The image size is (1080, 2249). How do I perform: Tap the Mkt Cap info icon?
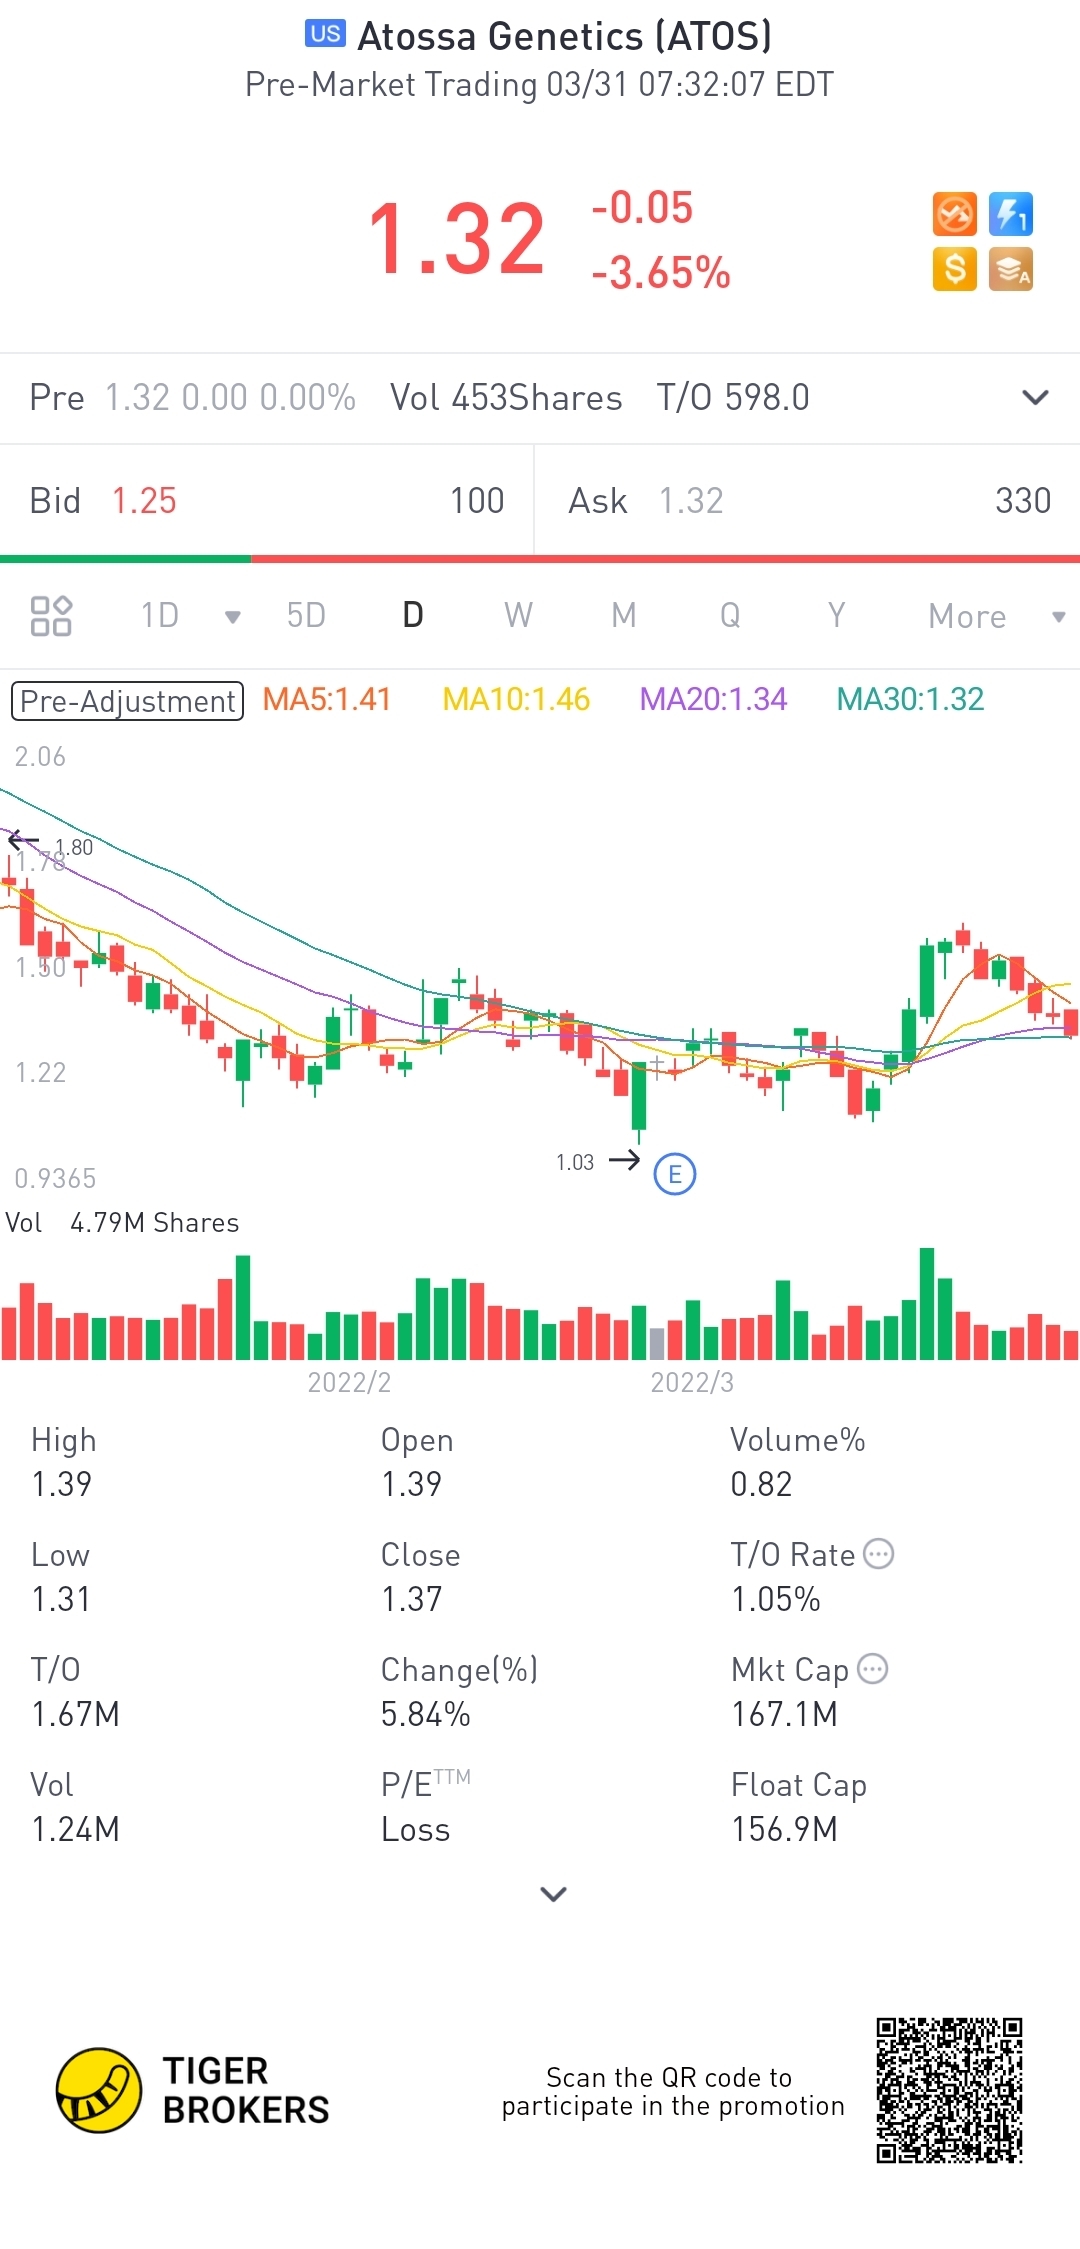(873, 1669)
